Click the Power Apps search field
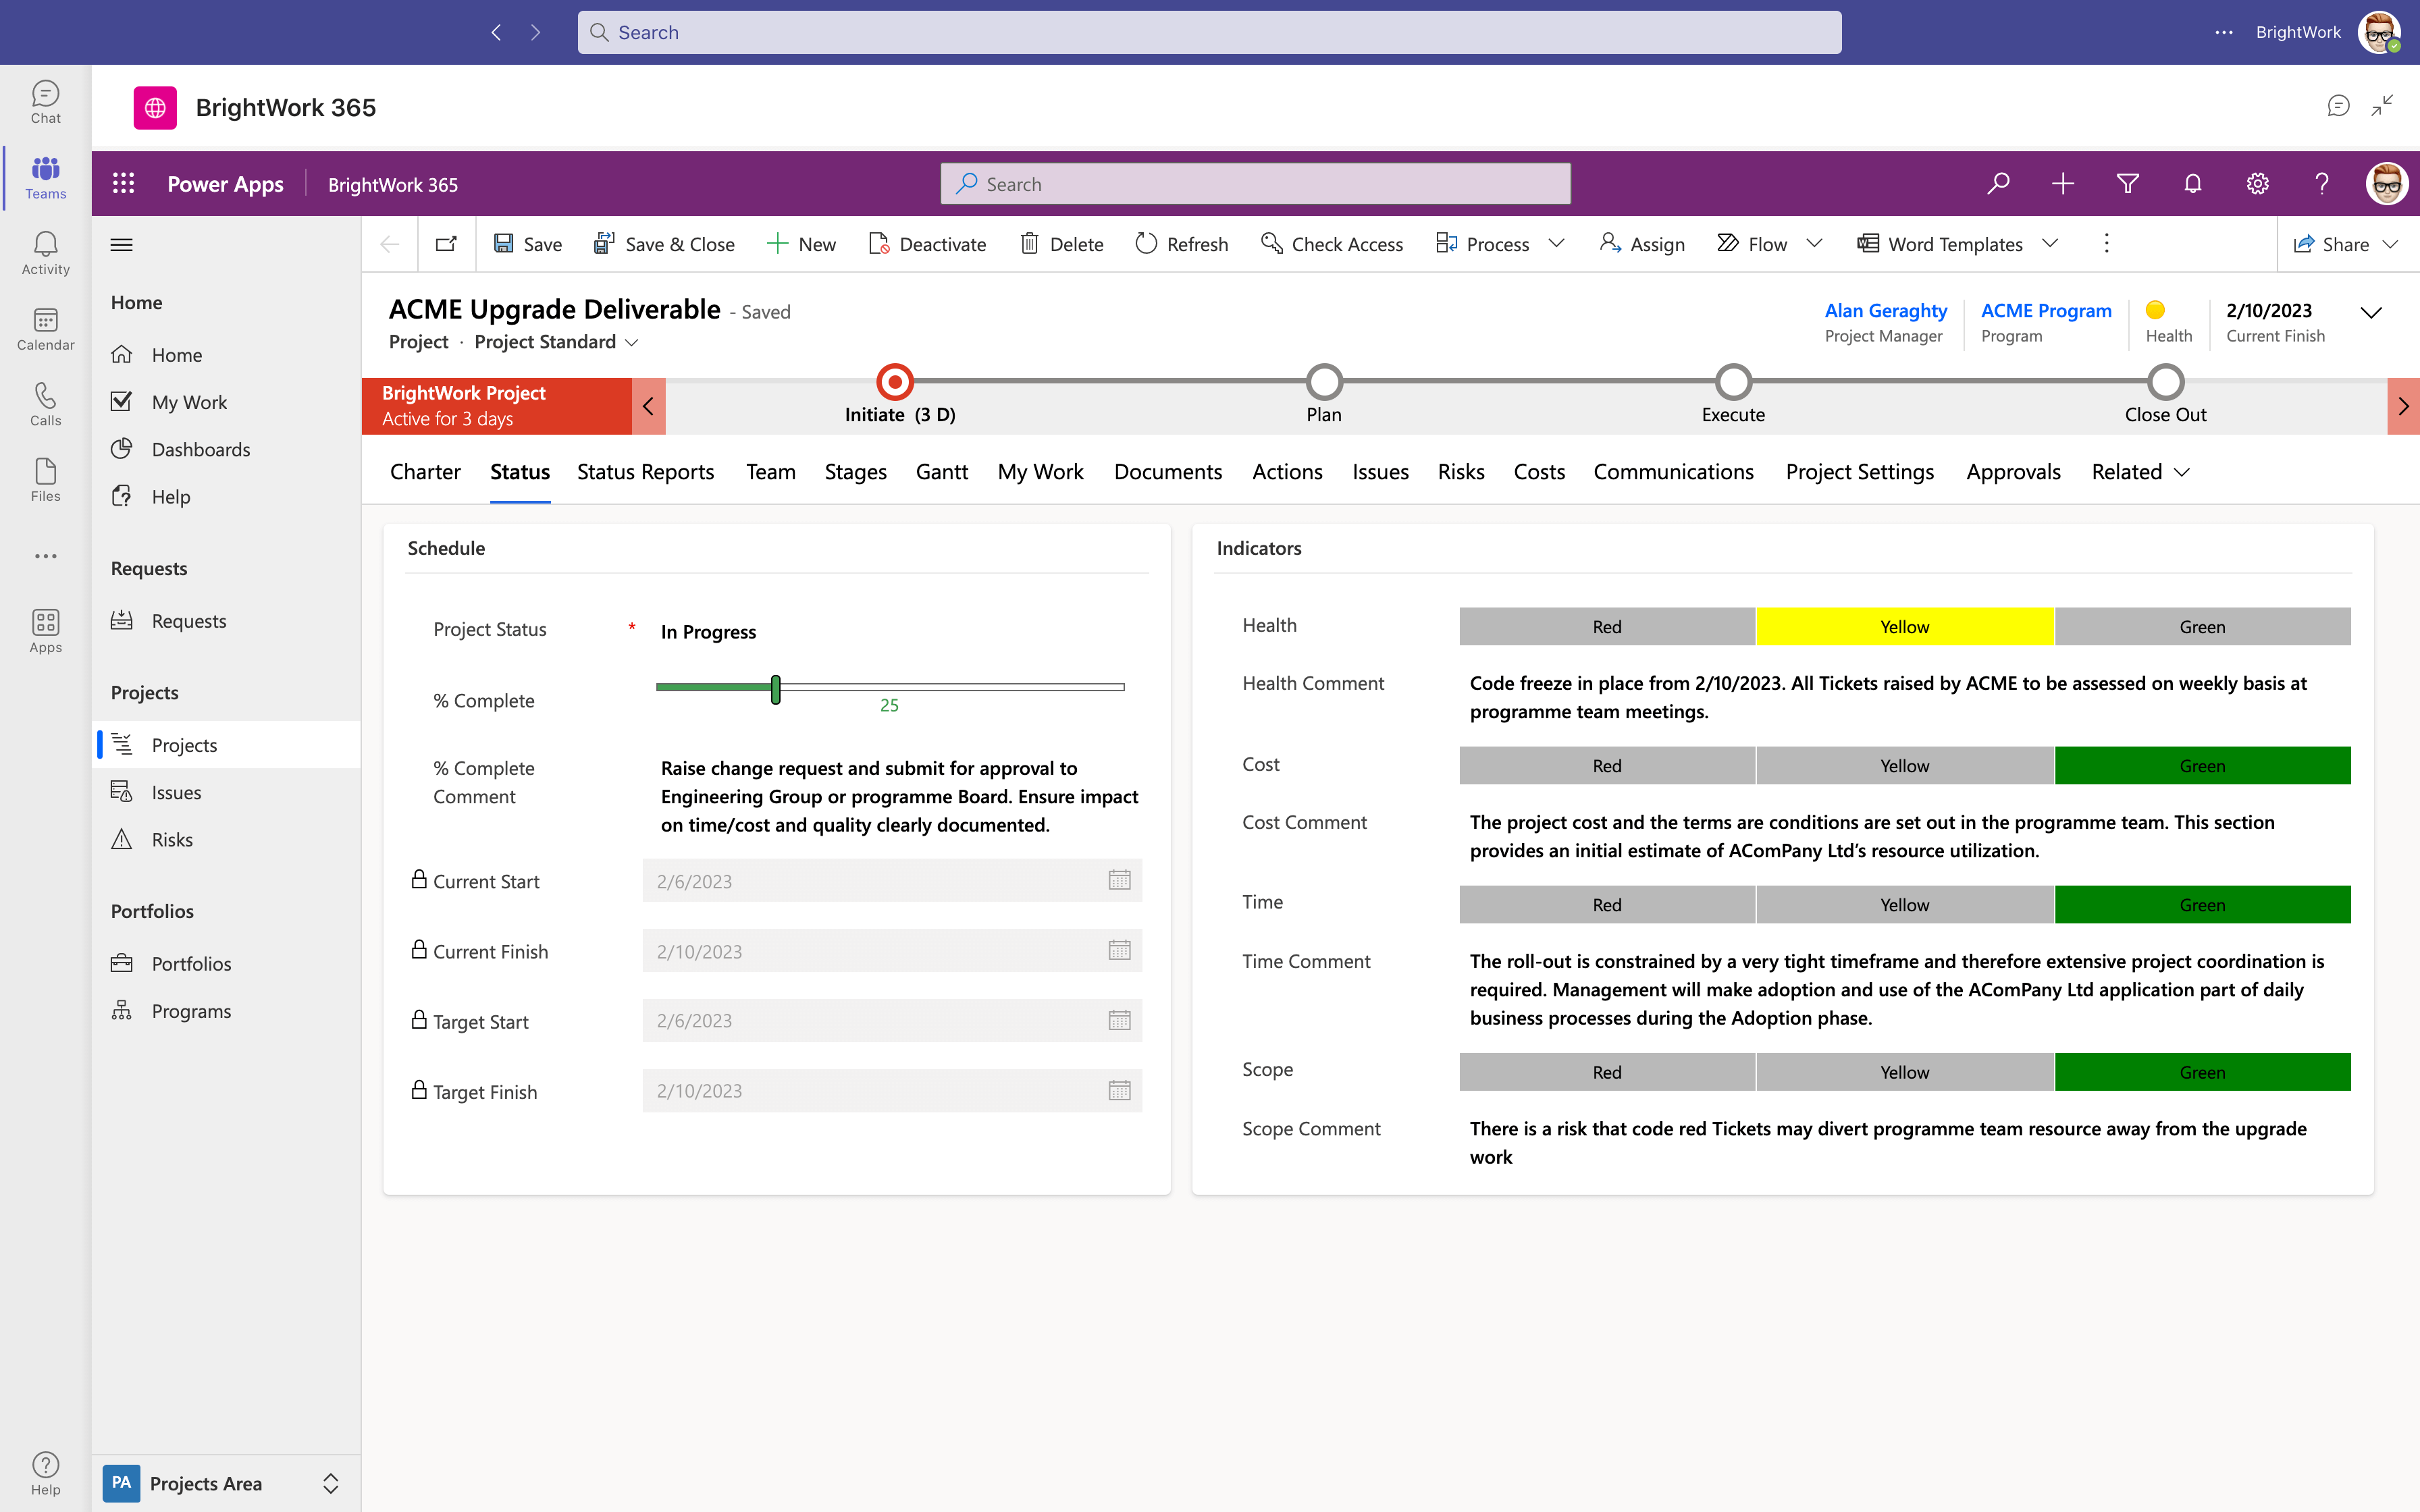The image size is (2420, 1512). (1255, 184)
